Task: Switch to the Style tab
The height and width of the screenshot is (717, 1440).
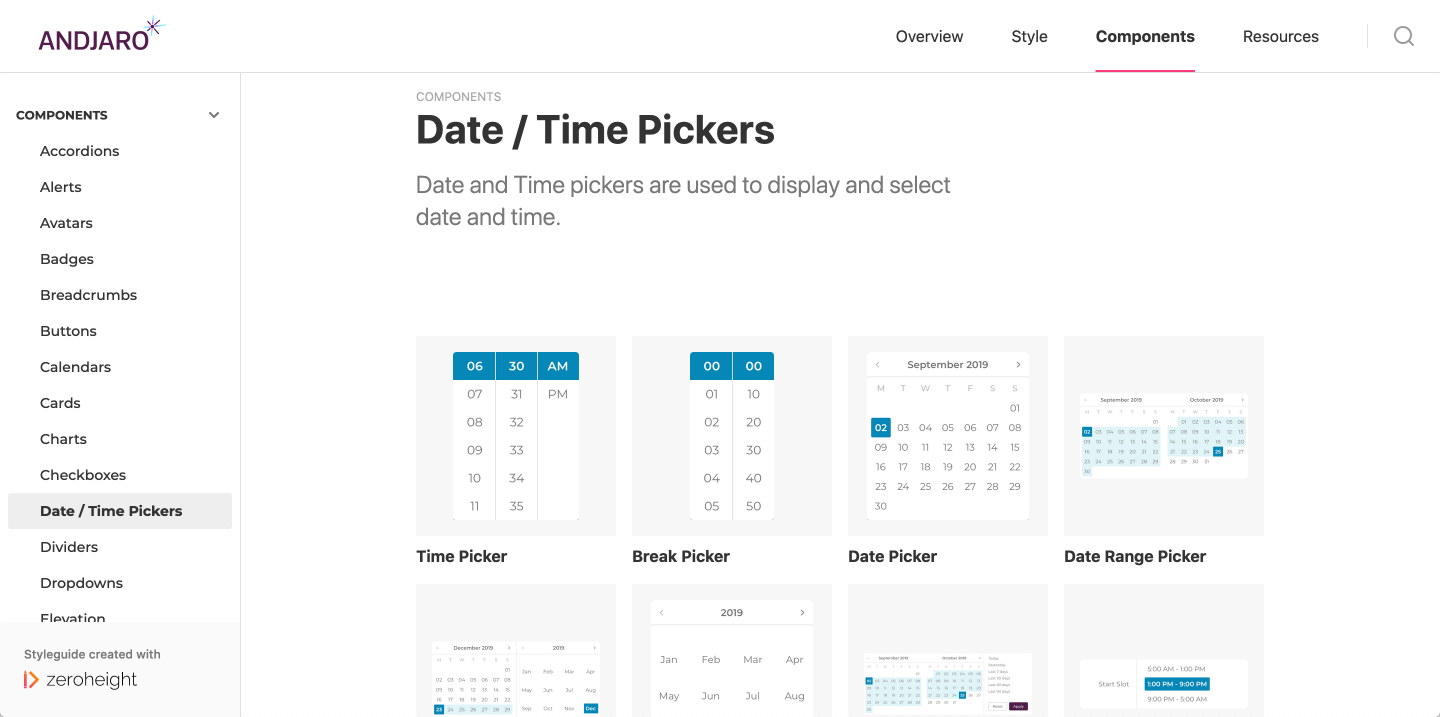Action: tap(1029, 36)
